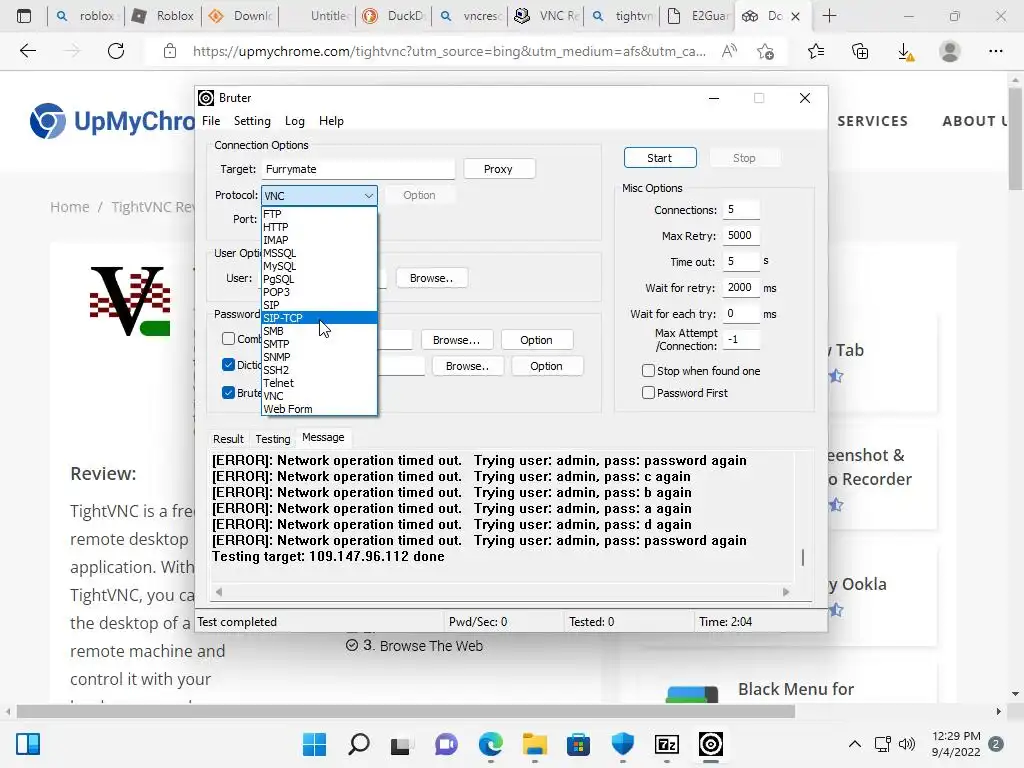Open Microsoft Store from taskbar

(579, 744)
